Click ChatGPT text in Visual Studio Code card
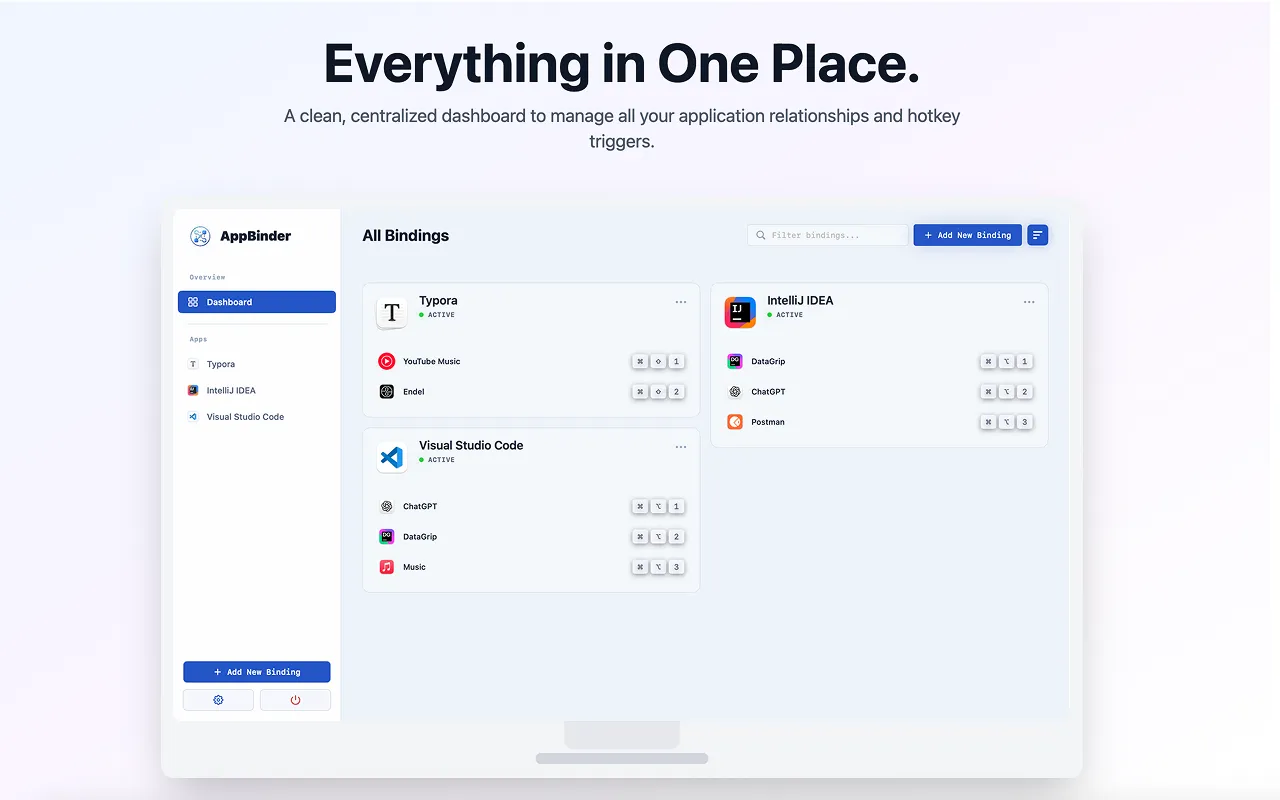Viewport: 1280px width, 800px height. tap(420, 506)
